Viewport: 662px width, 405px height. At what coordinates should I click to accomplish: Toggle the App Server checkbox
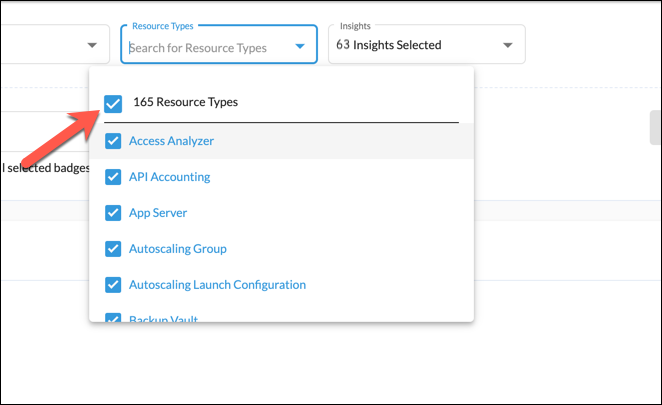[113, 213]
